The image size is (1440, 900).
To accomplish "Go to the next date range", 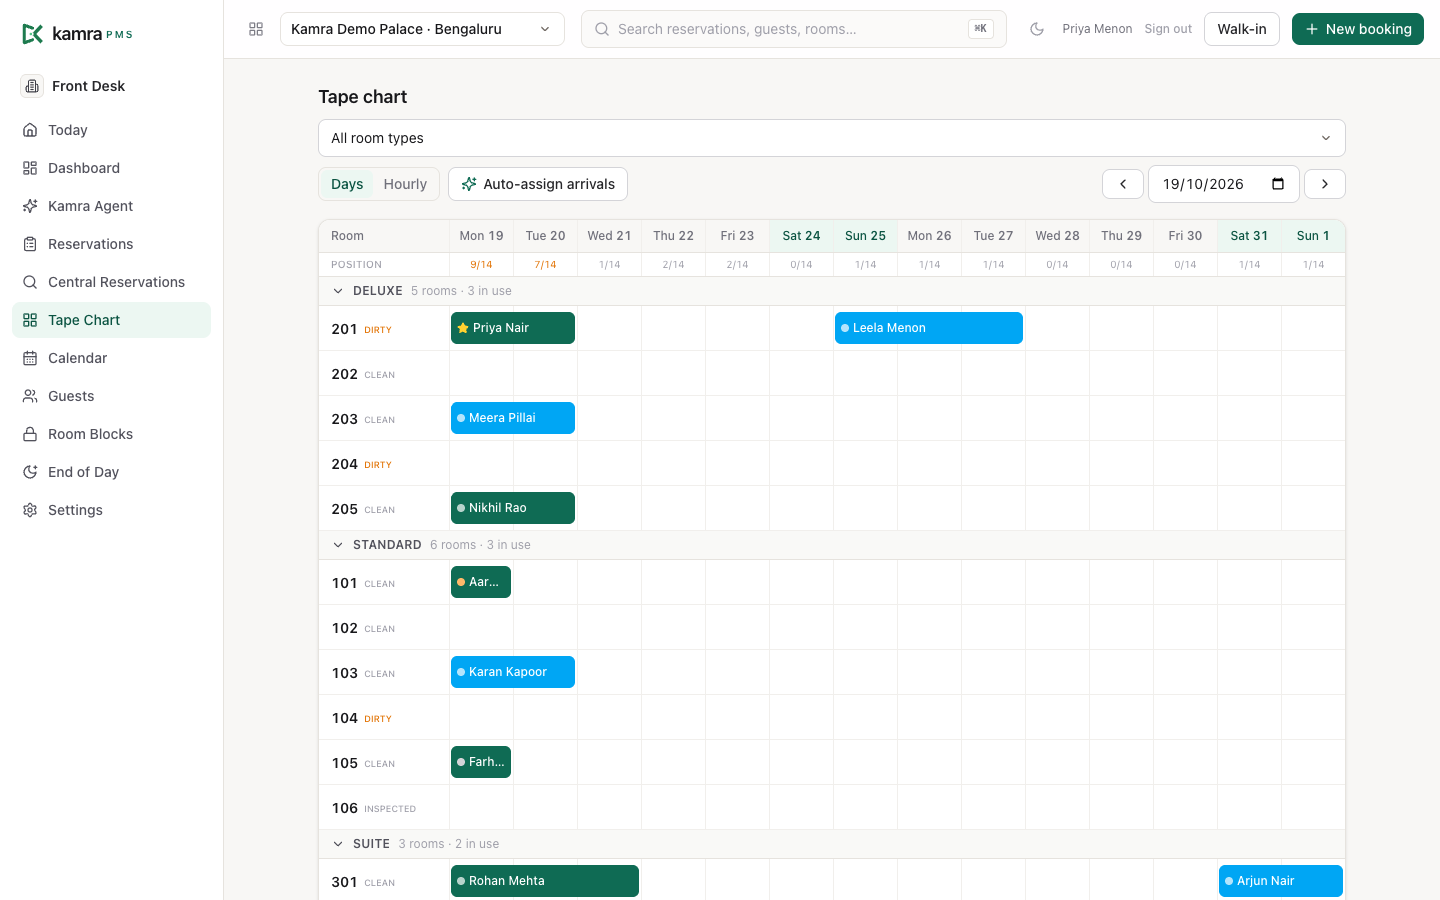I will coord(1325,184).
